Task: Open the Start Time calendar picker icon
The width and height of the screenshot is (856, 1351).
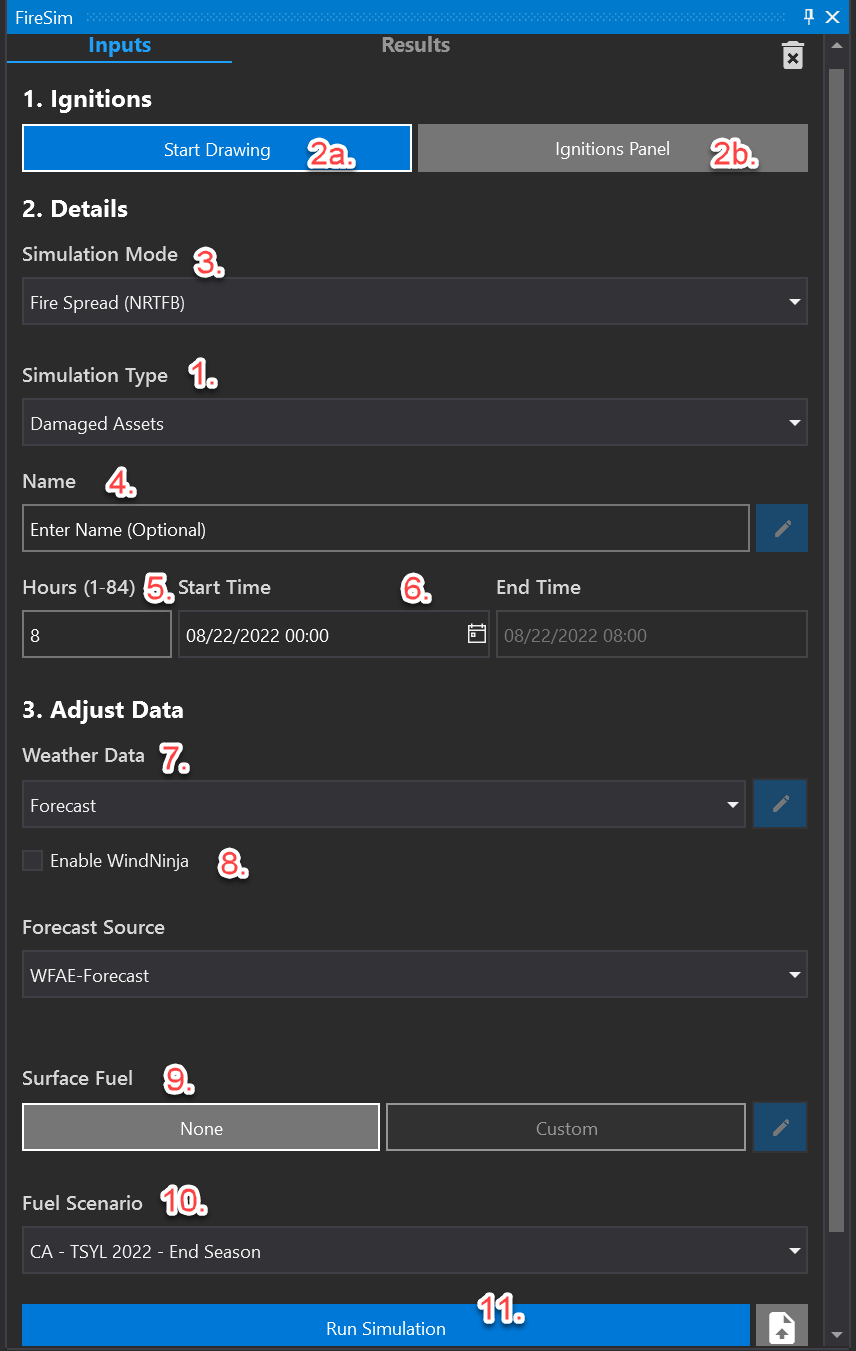Action: pyautogui.click(x=476, y=634)
